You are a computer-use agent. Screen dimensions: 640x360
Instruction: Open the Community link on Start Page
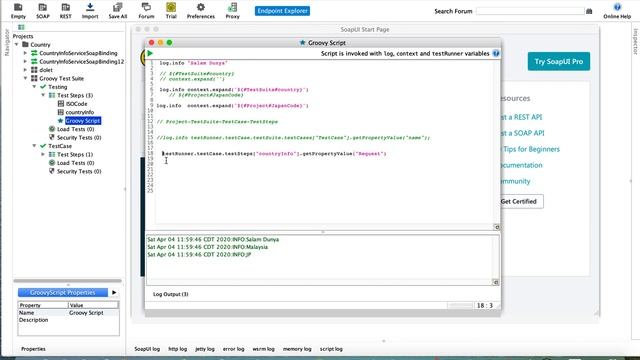(516, 181)
